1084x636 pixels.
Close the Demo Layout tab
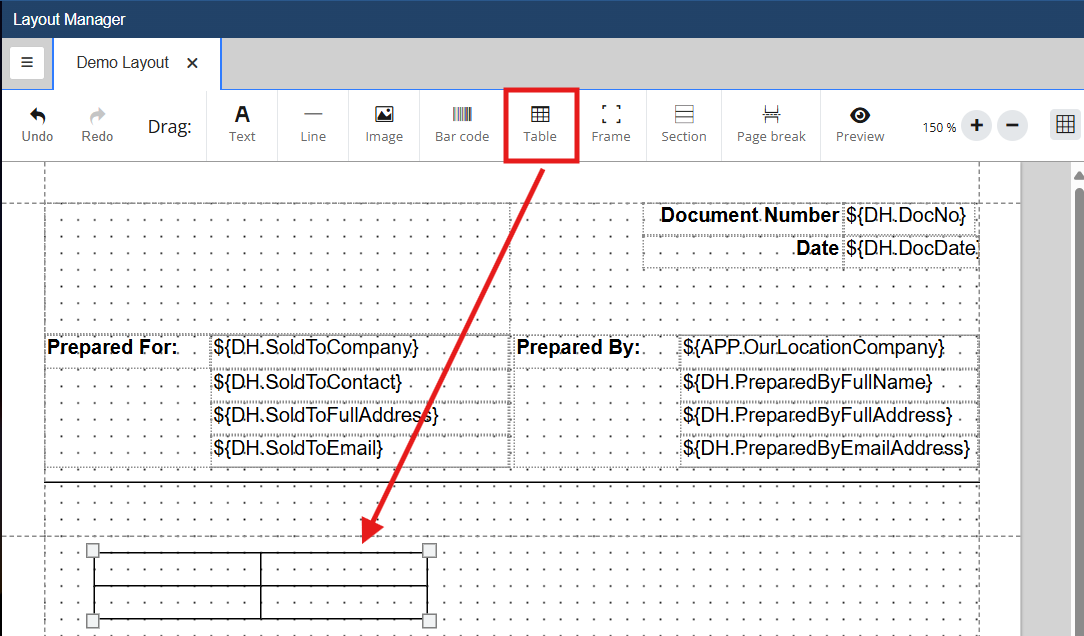[193, 63]
